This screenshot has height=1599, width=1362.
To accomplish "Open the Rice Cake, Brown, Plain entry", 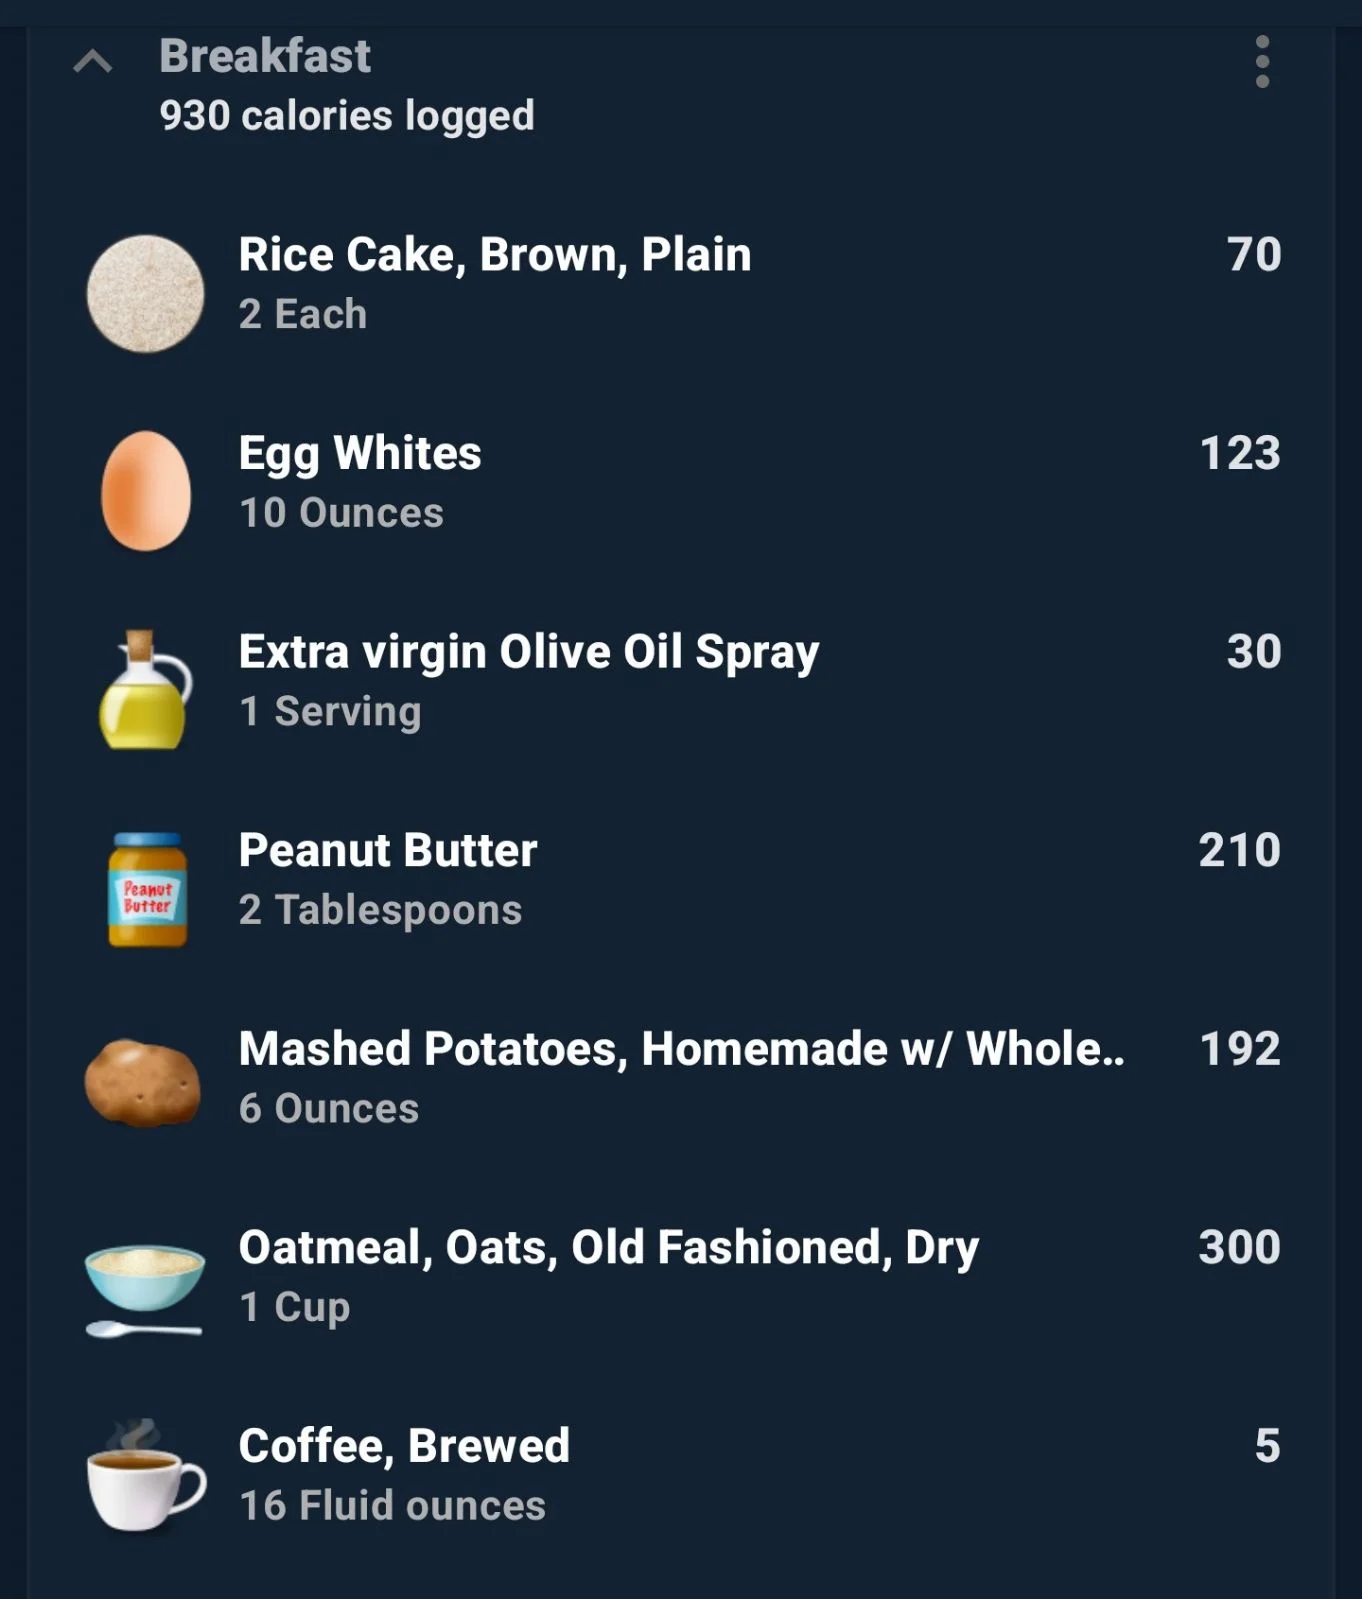I will (x=681, y=285).
